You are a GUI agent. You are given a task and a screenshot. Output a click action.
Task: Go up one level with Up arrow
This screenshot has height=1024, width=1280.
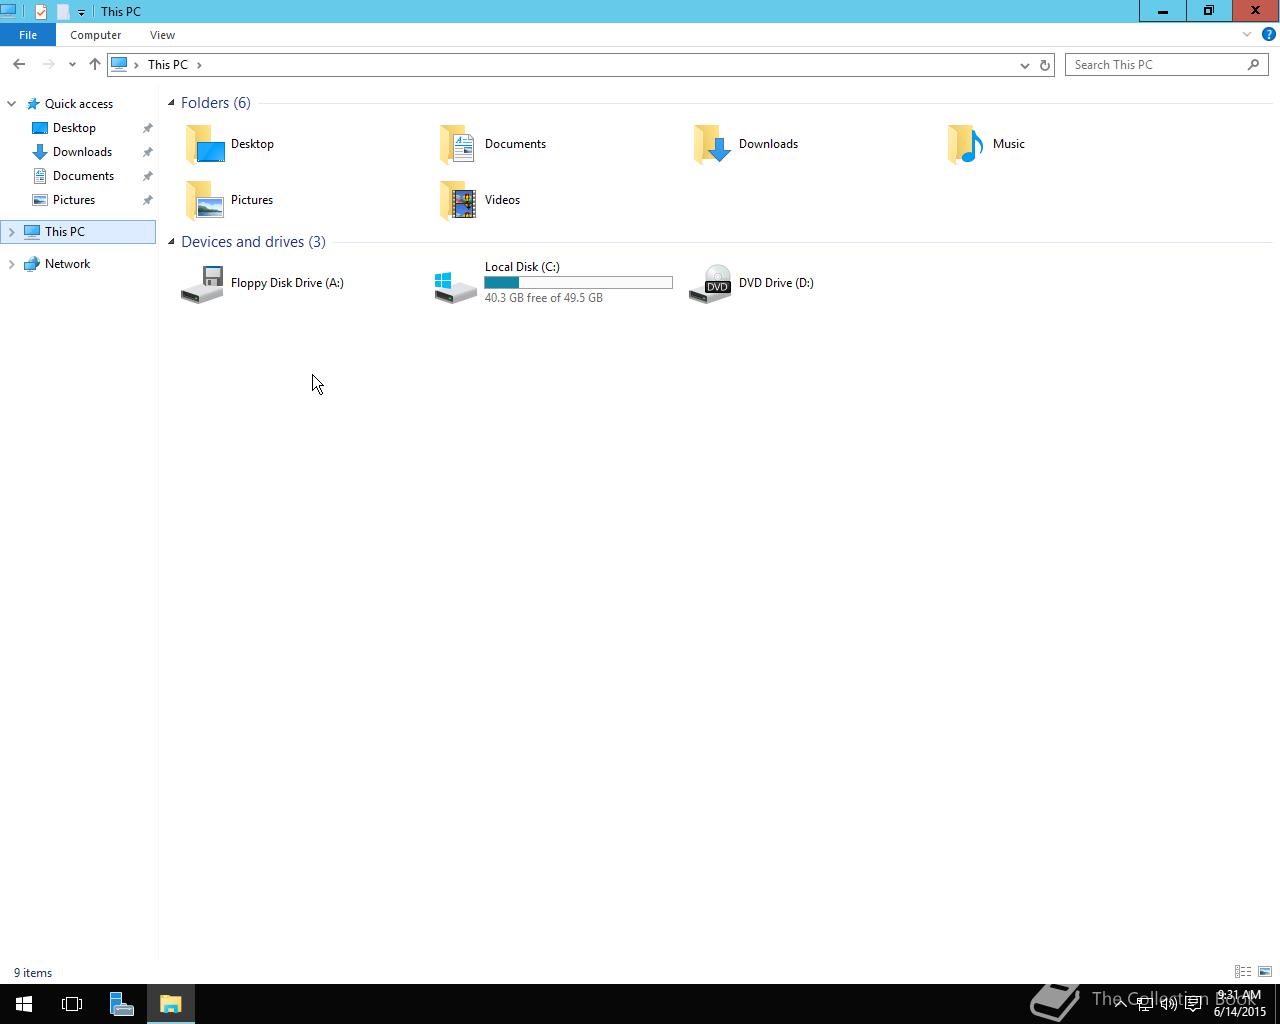(x=95, y=64)
